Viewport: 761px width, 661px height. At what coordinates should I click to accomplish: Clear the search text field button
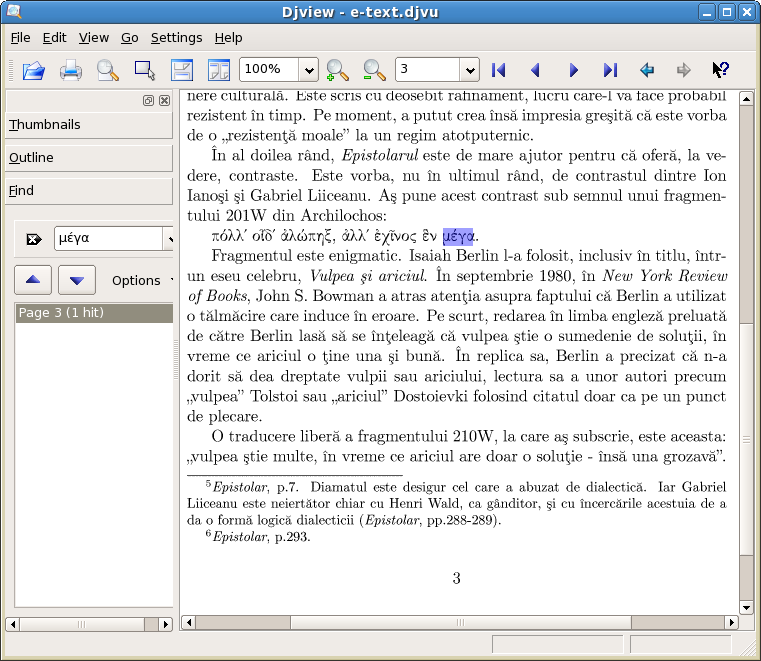coord(33,239)
